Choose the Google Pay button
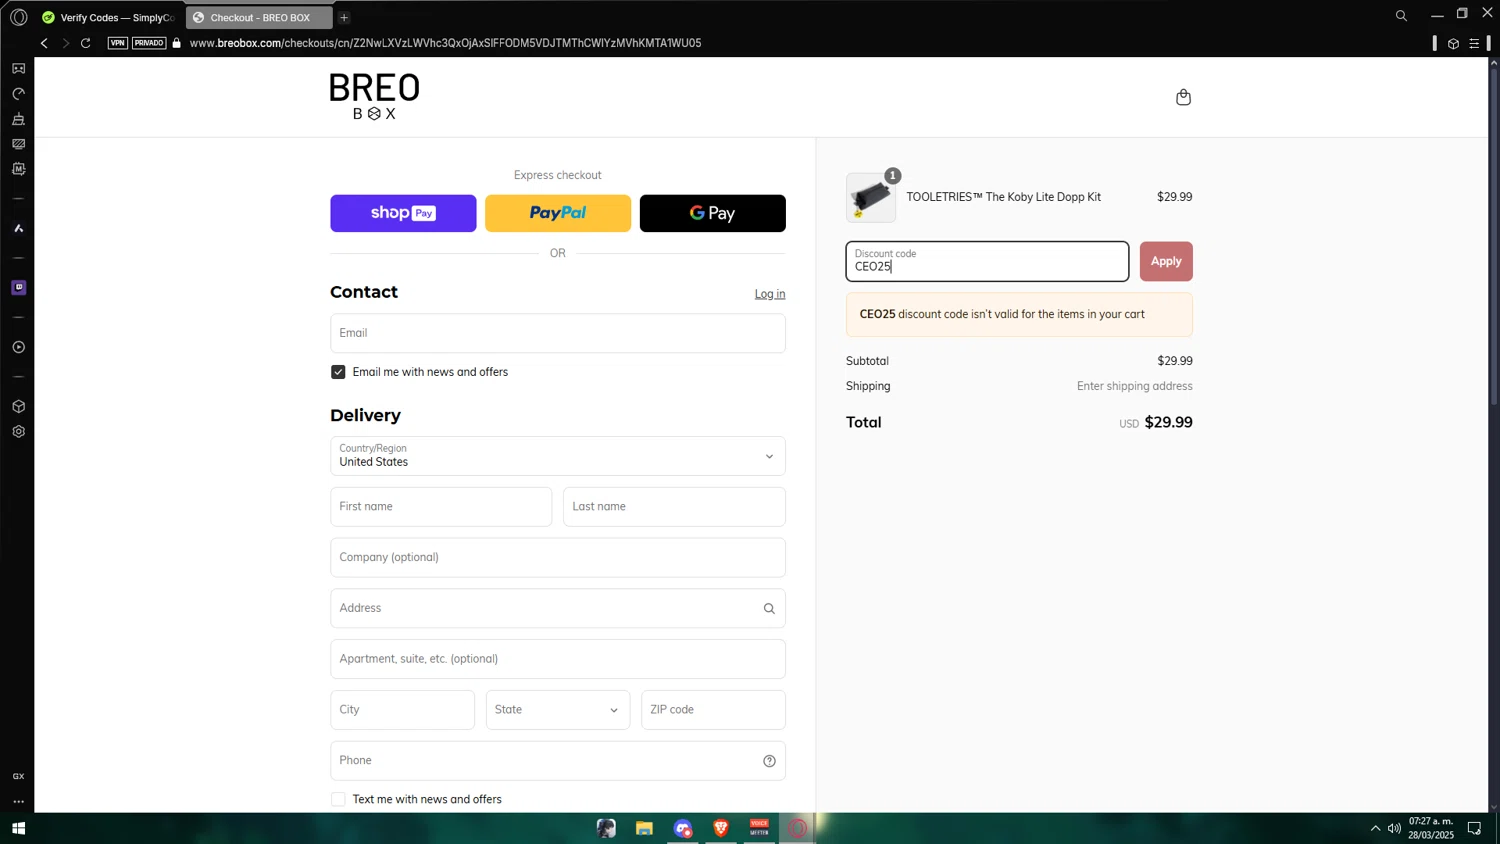This screenshot has height=844, width=1500. pos(713,213)
